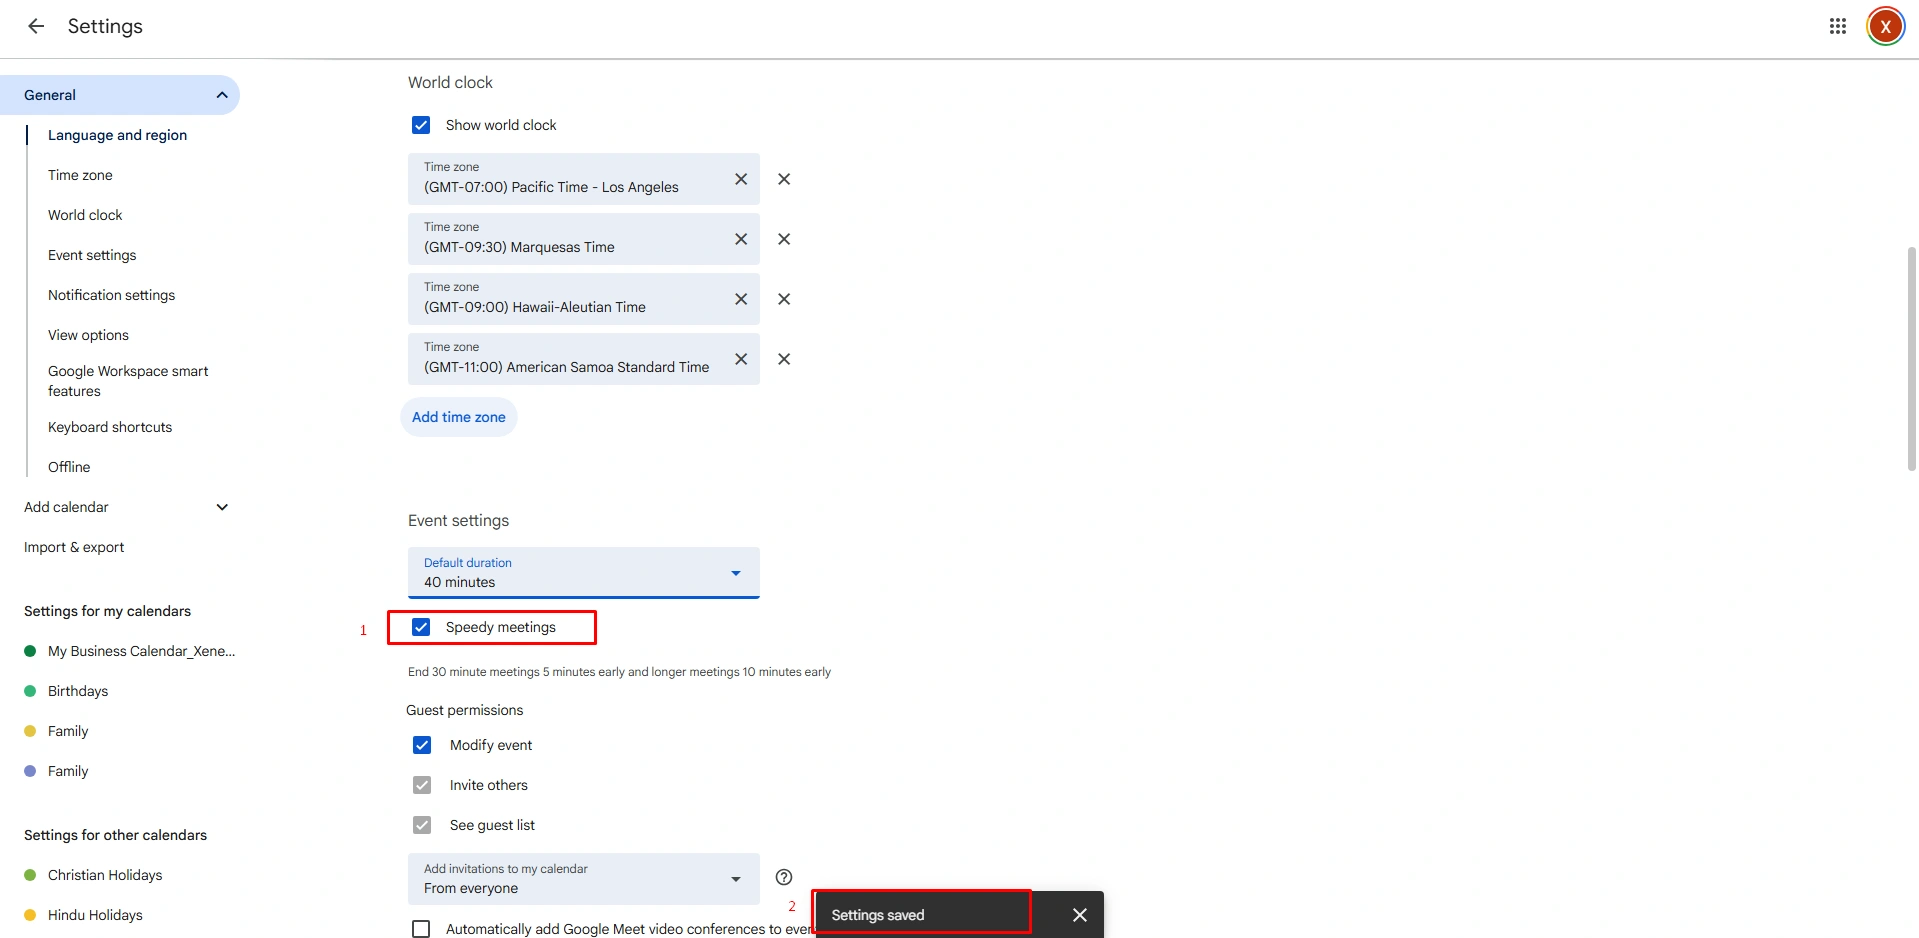
Task: Remove the Marquesas Time row
Action: [x=784, y=239]
